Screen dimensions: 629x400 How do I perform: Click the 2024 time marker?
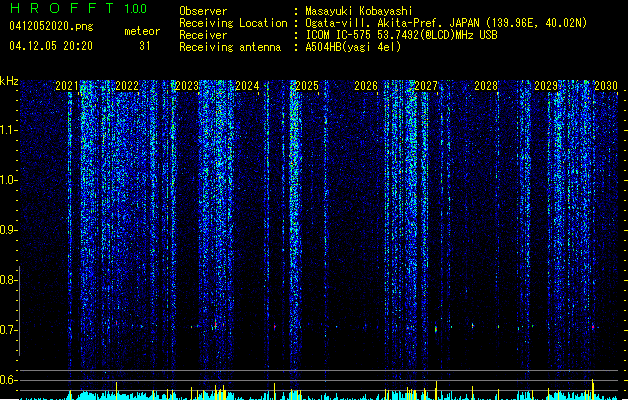[x=247, y=86]
